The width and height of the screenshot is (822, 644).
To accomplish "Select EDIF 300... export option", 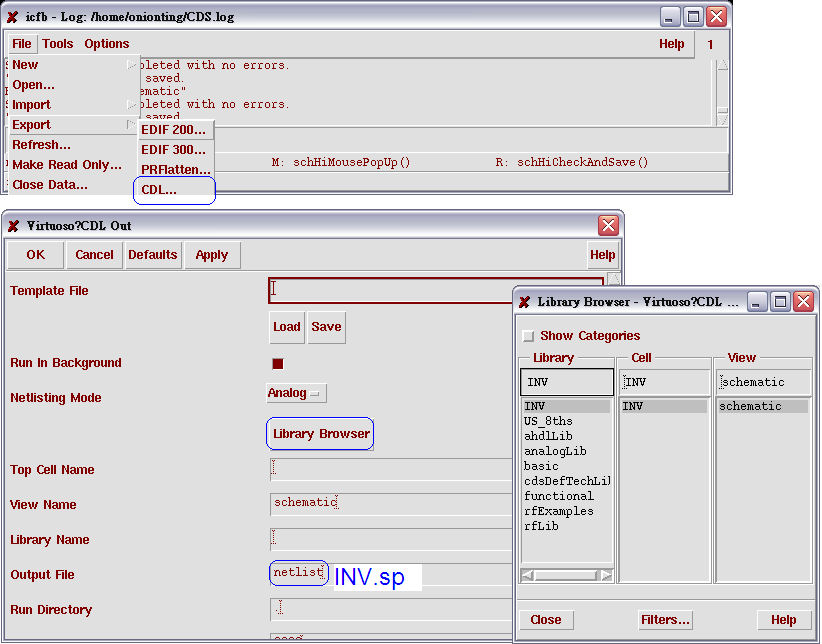I will 176,149.
